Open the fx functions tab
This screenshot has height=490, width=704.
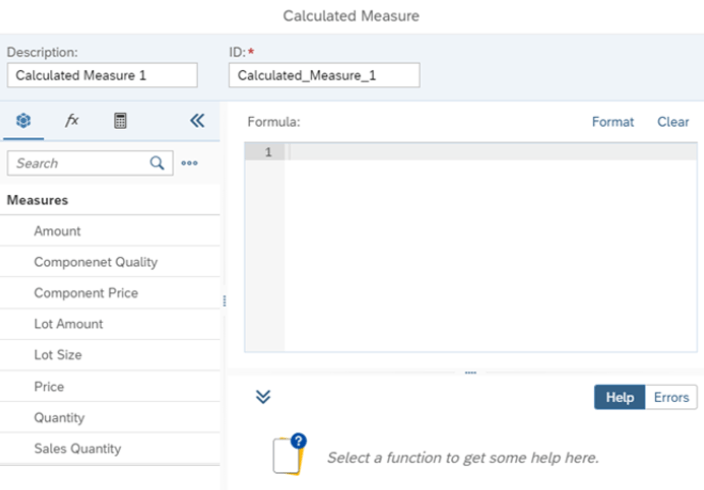click(72, 121)
